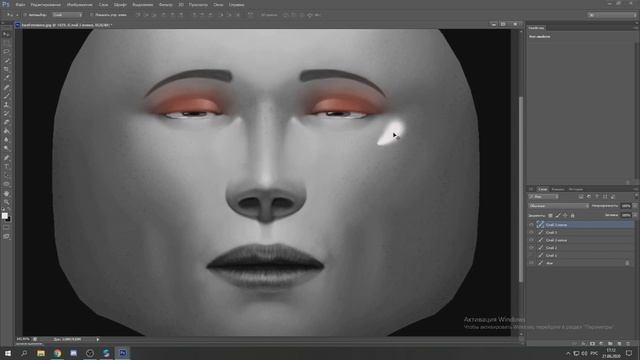
Task: Open the Редактирование menu
Action: tap(46, 4)
